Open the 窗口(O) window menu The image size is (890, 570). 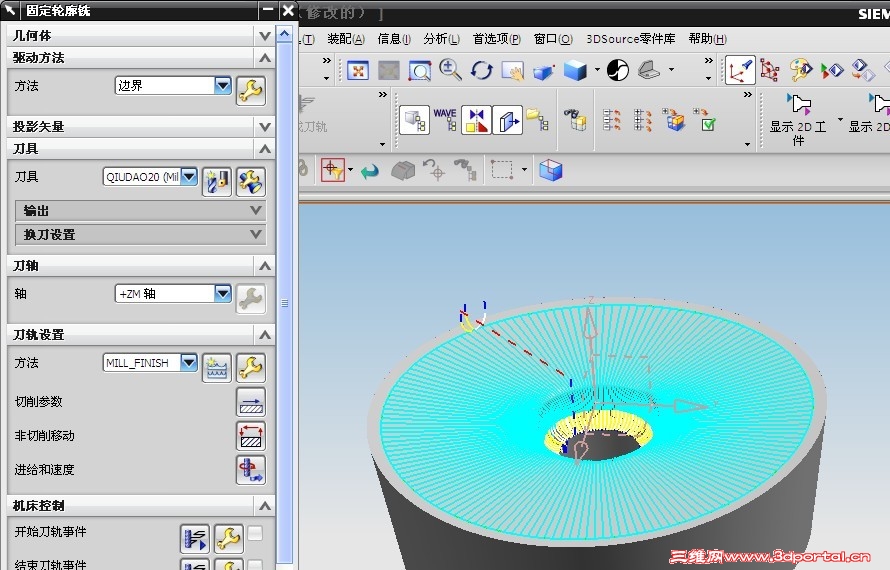click(553, 39)
